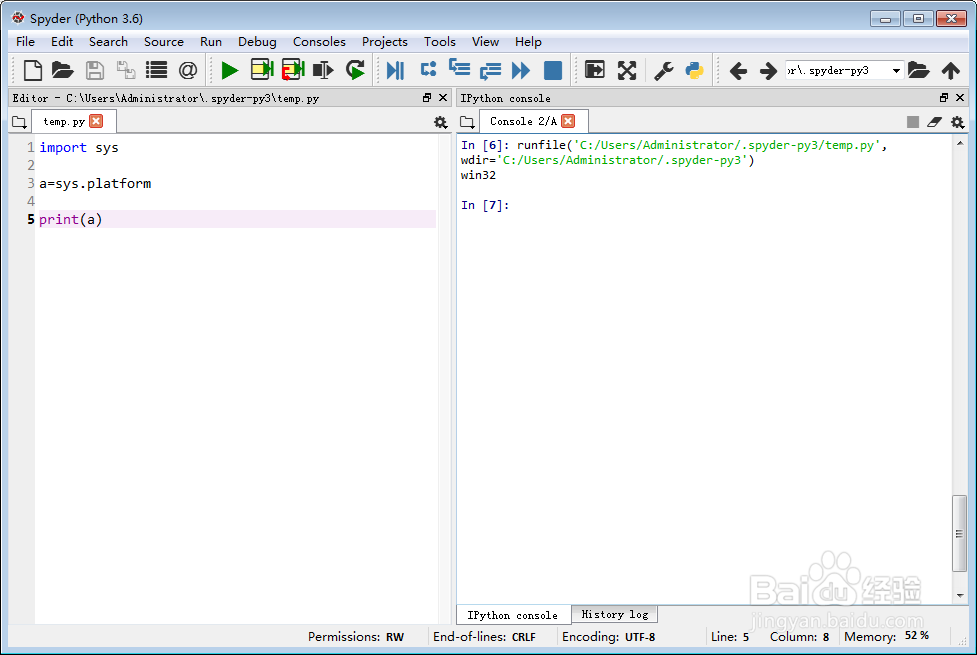Open a file using the folder icon
977x655 pixels.
tap(62, 70)
